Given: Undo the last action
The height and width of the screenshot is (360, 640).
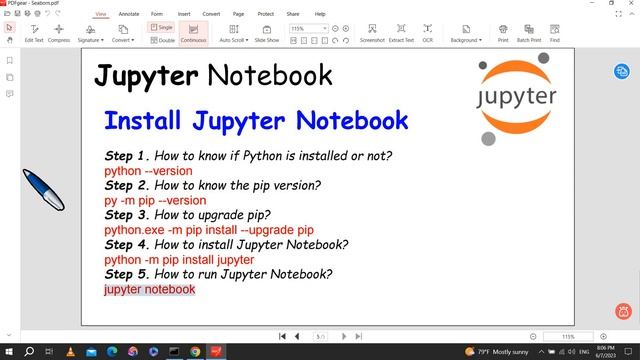Looking at the screenshot, I should (x=47, y=13).
